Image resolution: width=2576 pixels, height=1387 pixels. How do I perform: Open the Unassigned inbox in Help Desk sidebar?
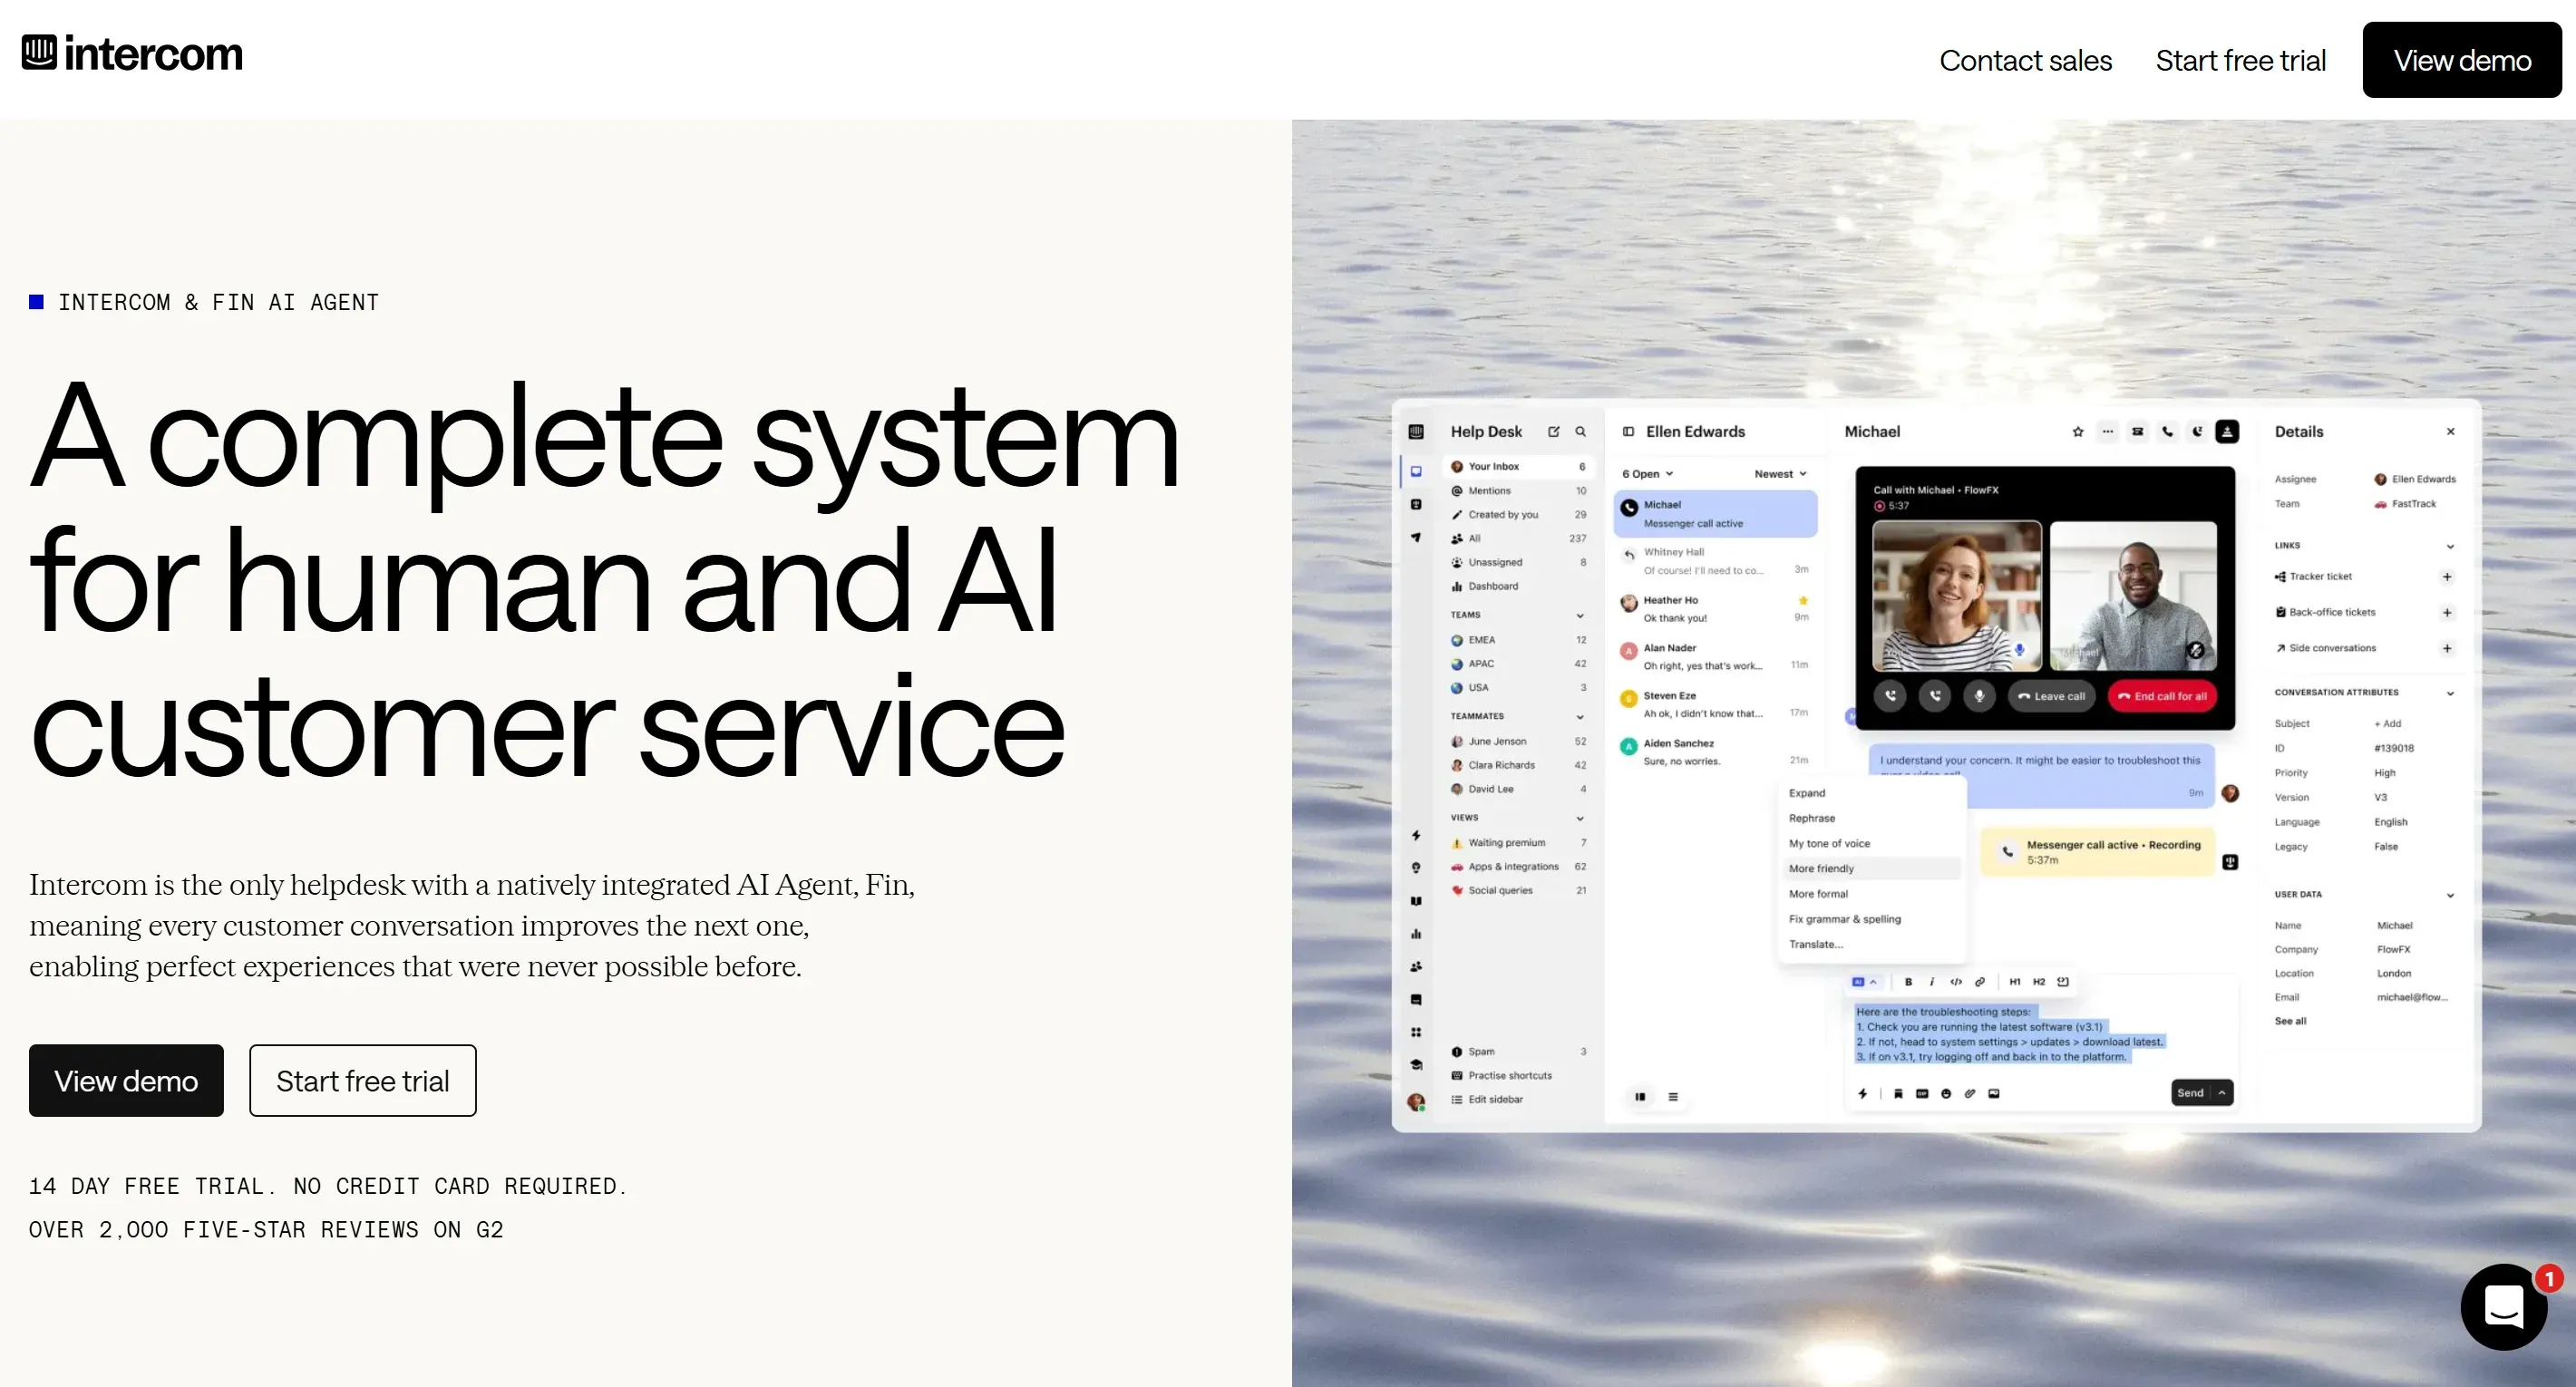pyautogui.click(x=1517, y=562)
